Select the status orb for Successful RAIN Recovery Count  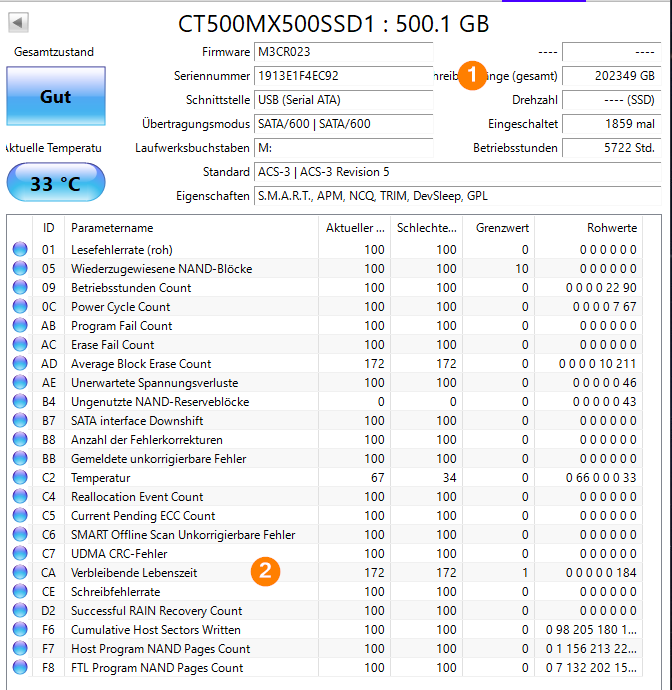pos(20,610)
